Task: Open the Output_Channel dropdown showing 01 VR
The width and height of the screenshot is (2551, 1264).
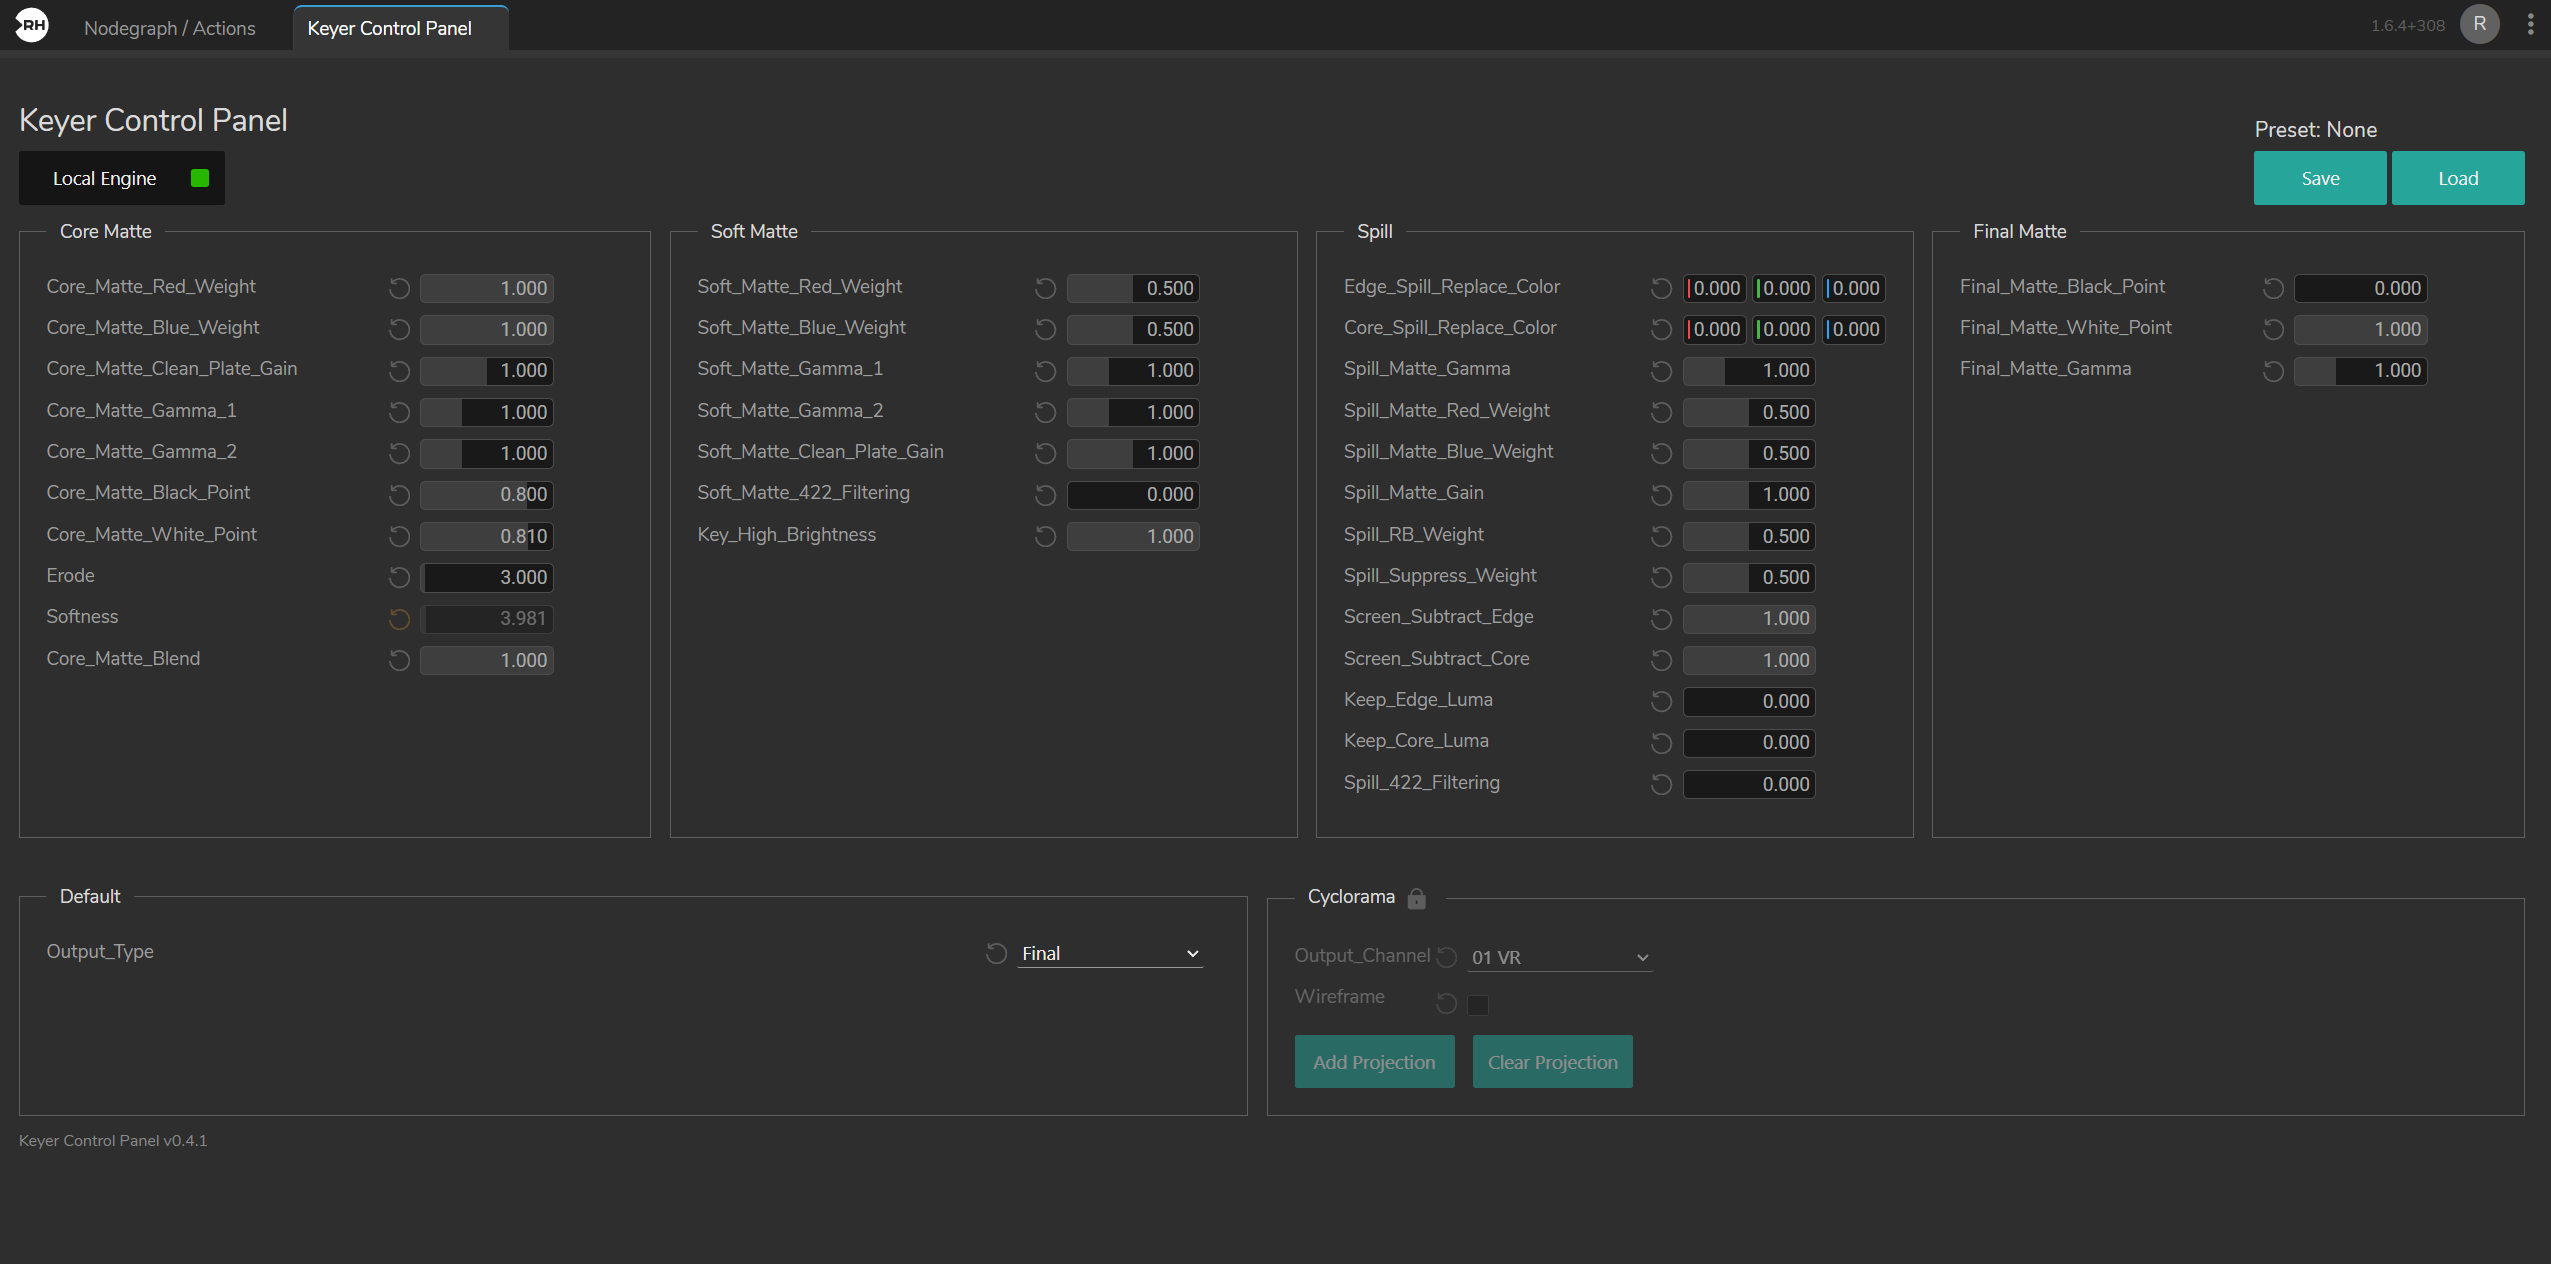Action: [x=1558, y=957]
